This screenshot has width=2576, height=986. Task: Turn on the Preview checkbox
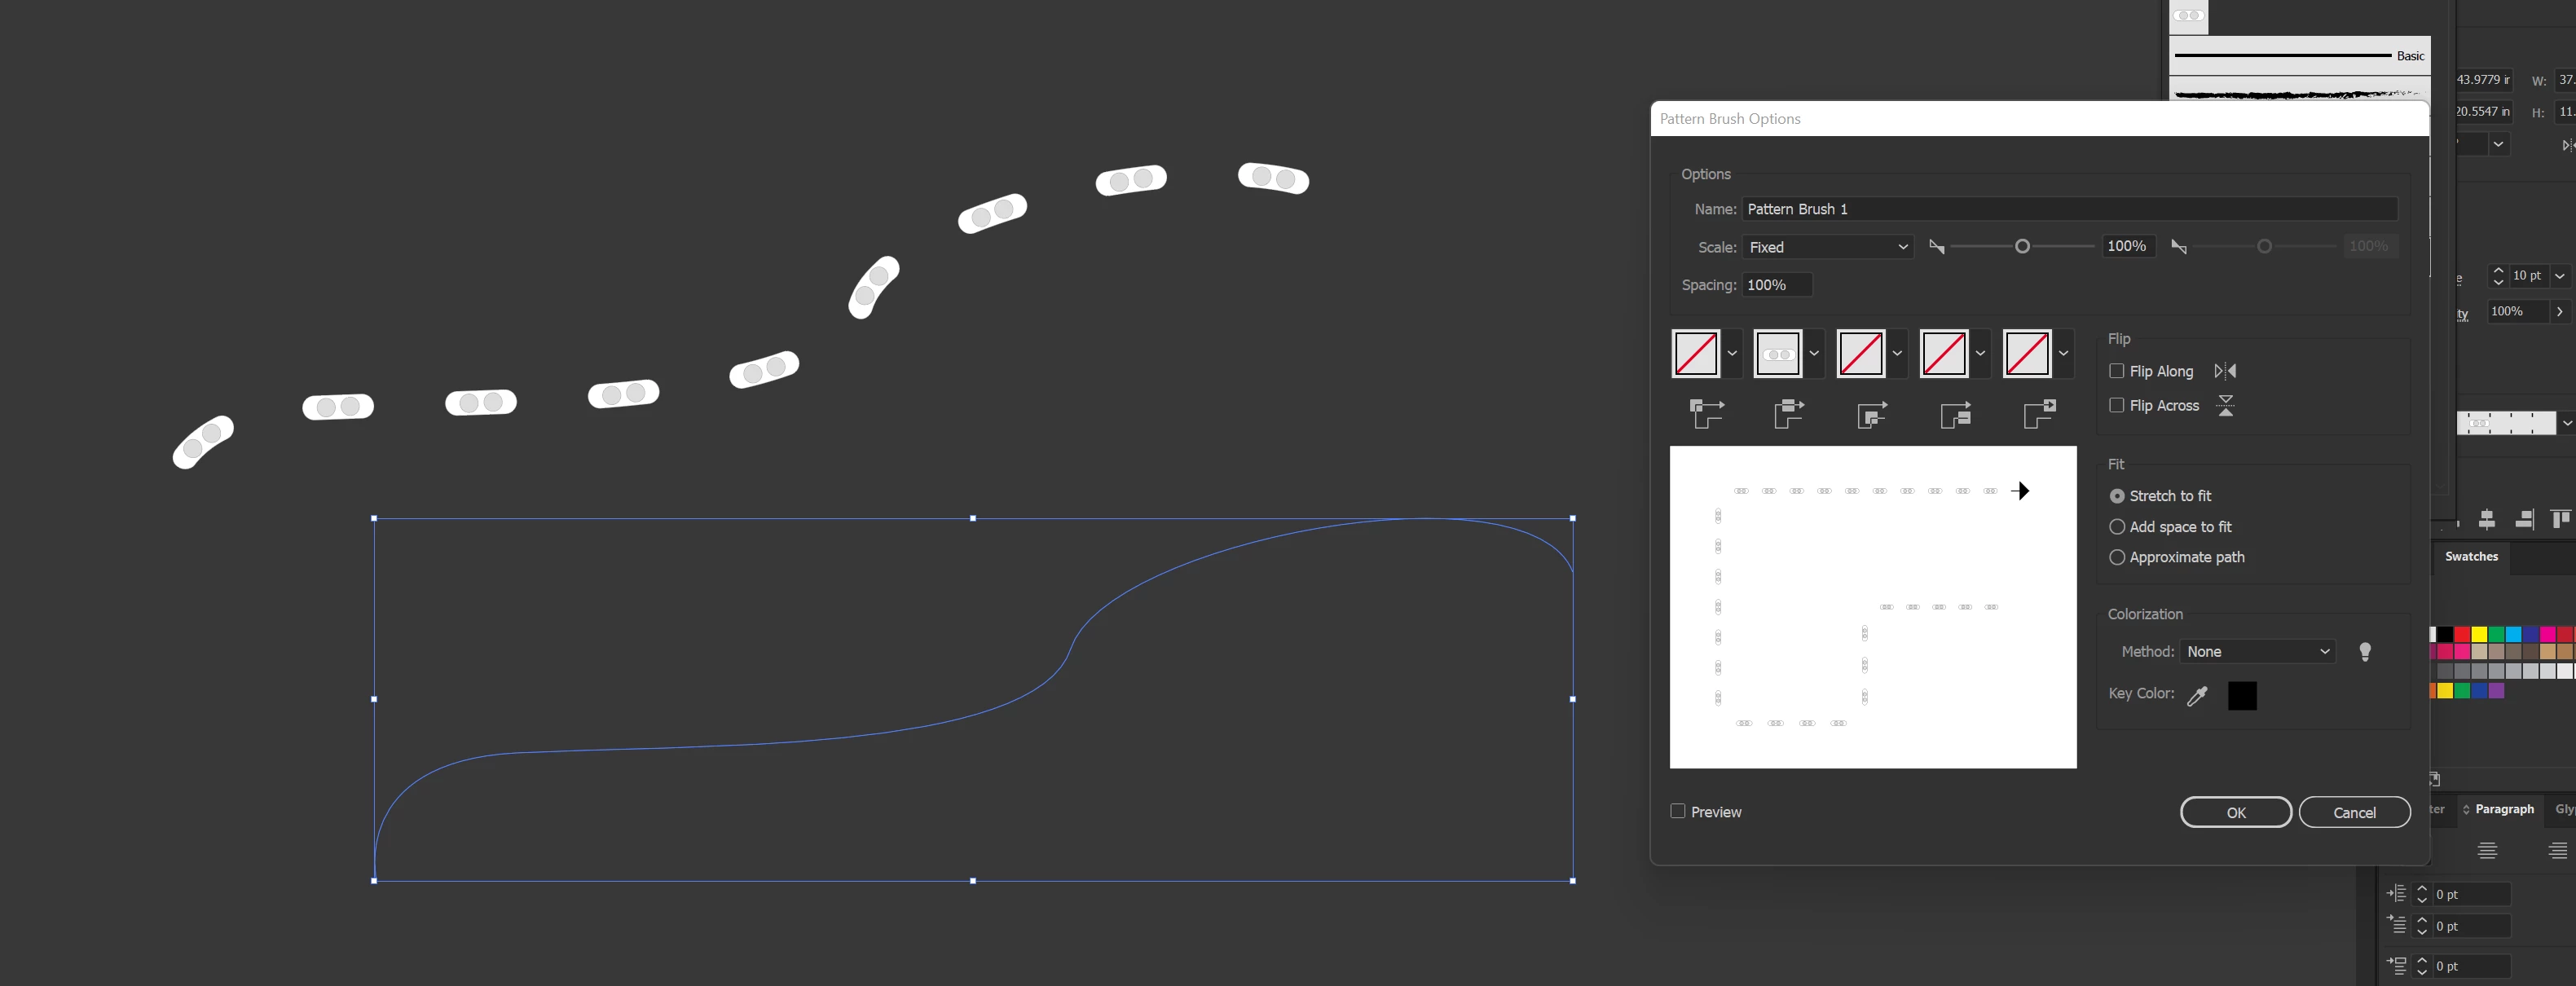tap(1678, 811)
